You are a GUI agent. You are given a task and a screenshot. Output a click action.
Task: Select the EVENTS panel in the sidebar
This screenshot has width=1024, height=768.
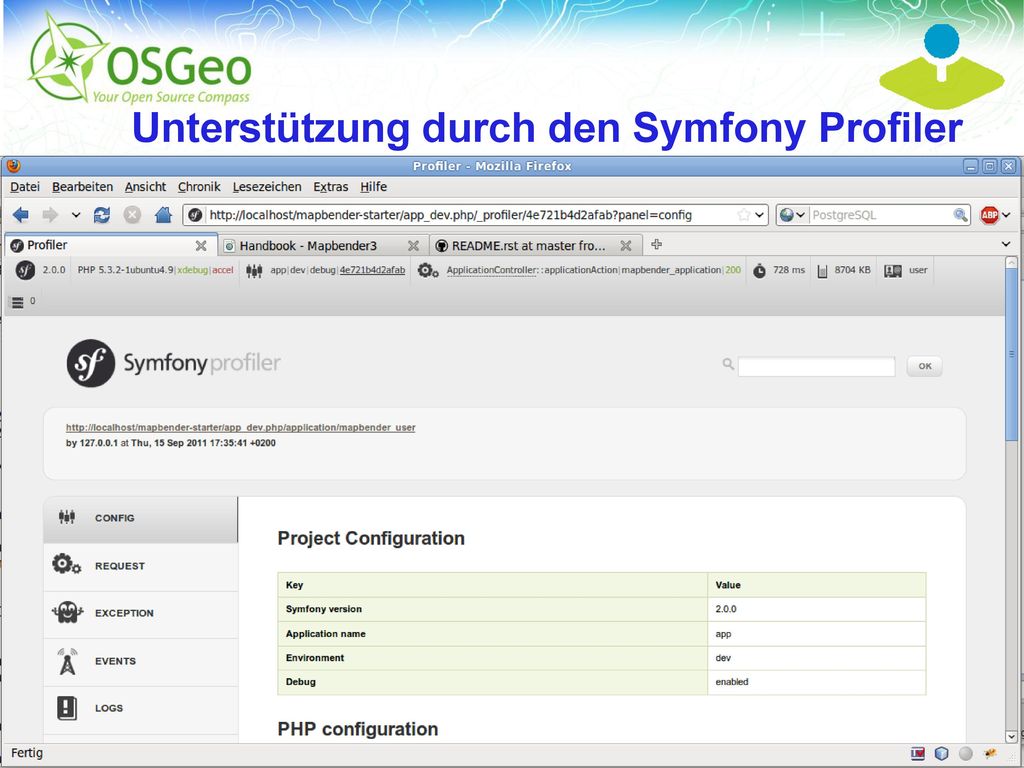coord(140,662)
